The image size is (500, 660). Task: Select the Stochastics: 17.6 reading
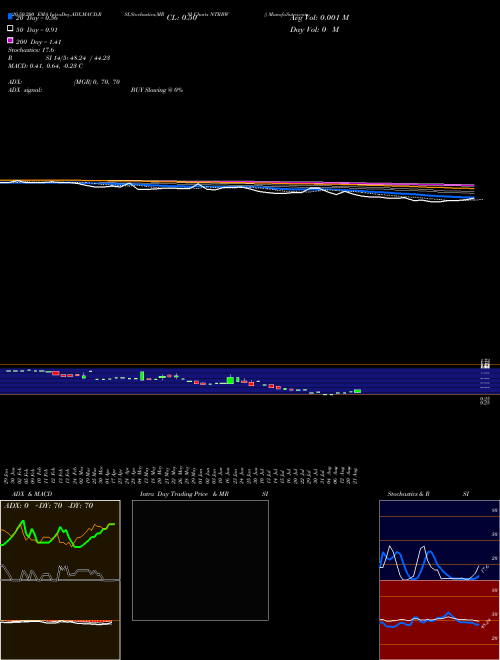(x=31, y=50)
